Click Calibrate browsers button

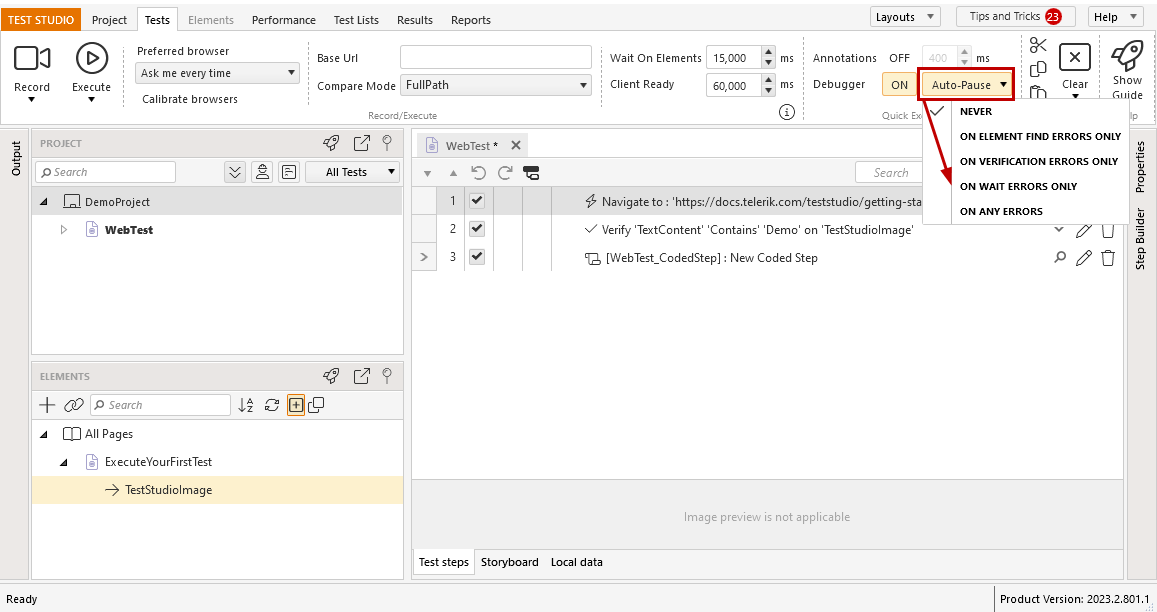[x=190, y=99]
